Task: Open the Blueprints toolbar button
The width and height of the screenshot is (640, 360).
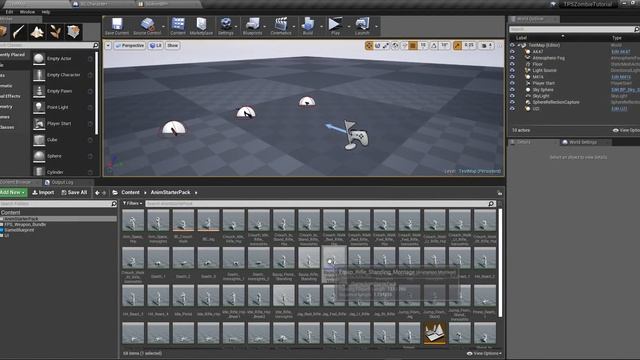Action: [252, 26]
